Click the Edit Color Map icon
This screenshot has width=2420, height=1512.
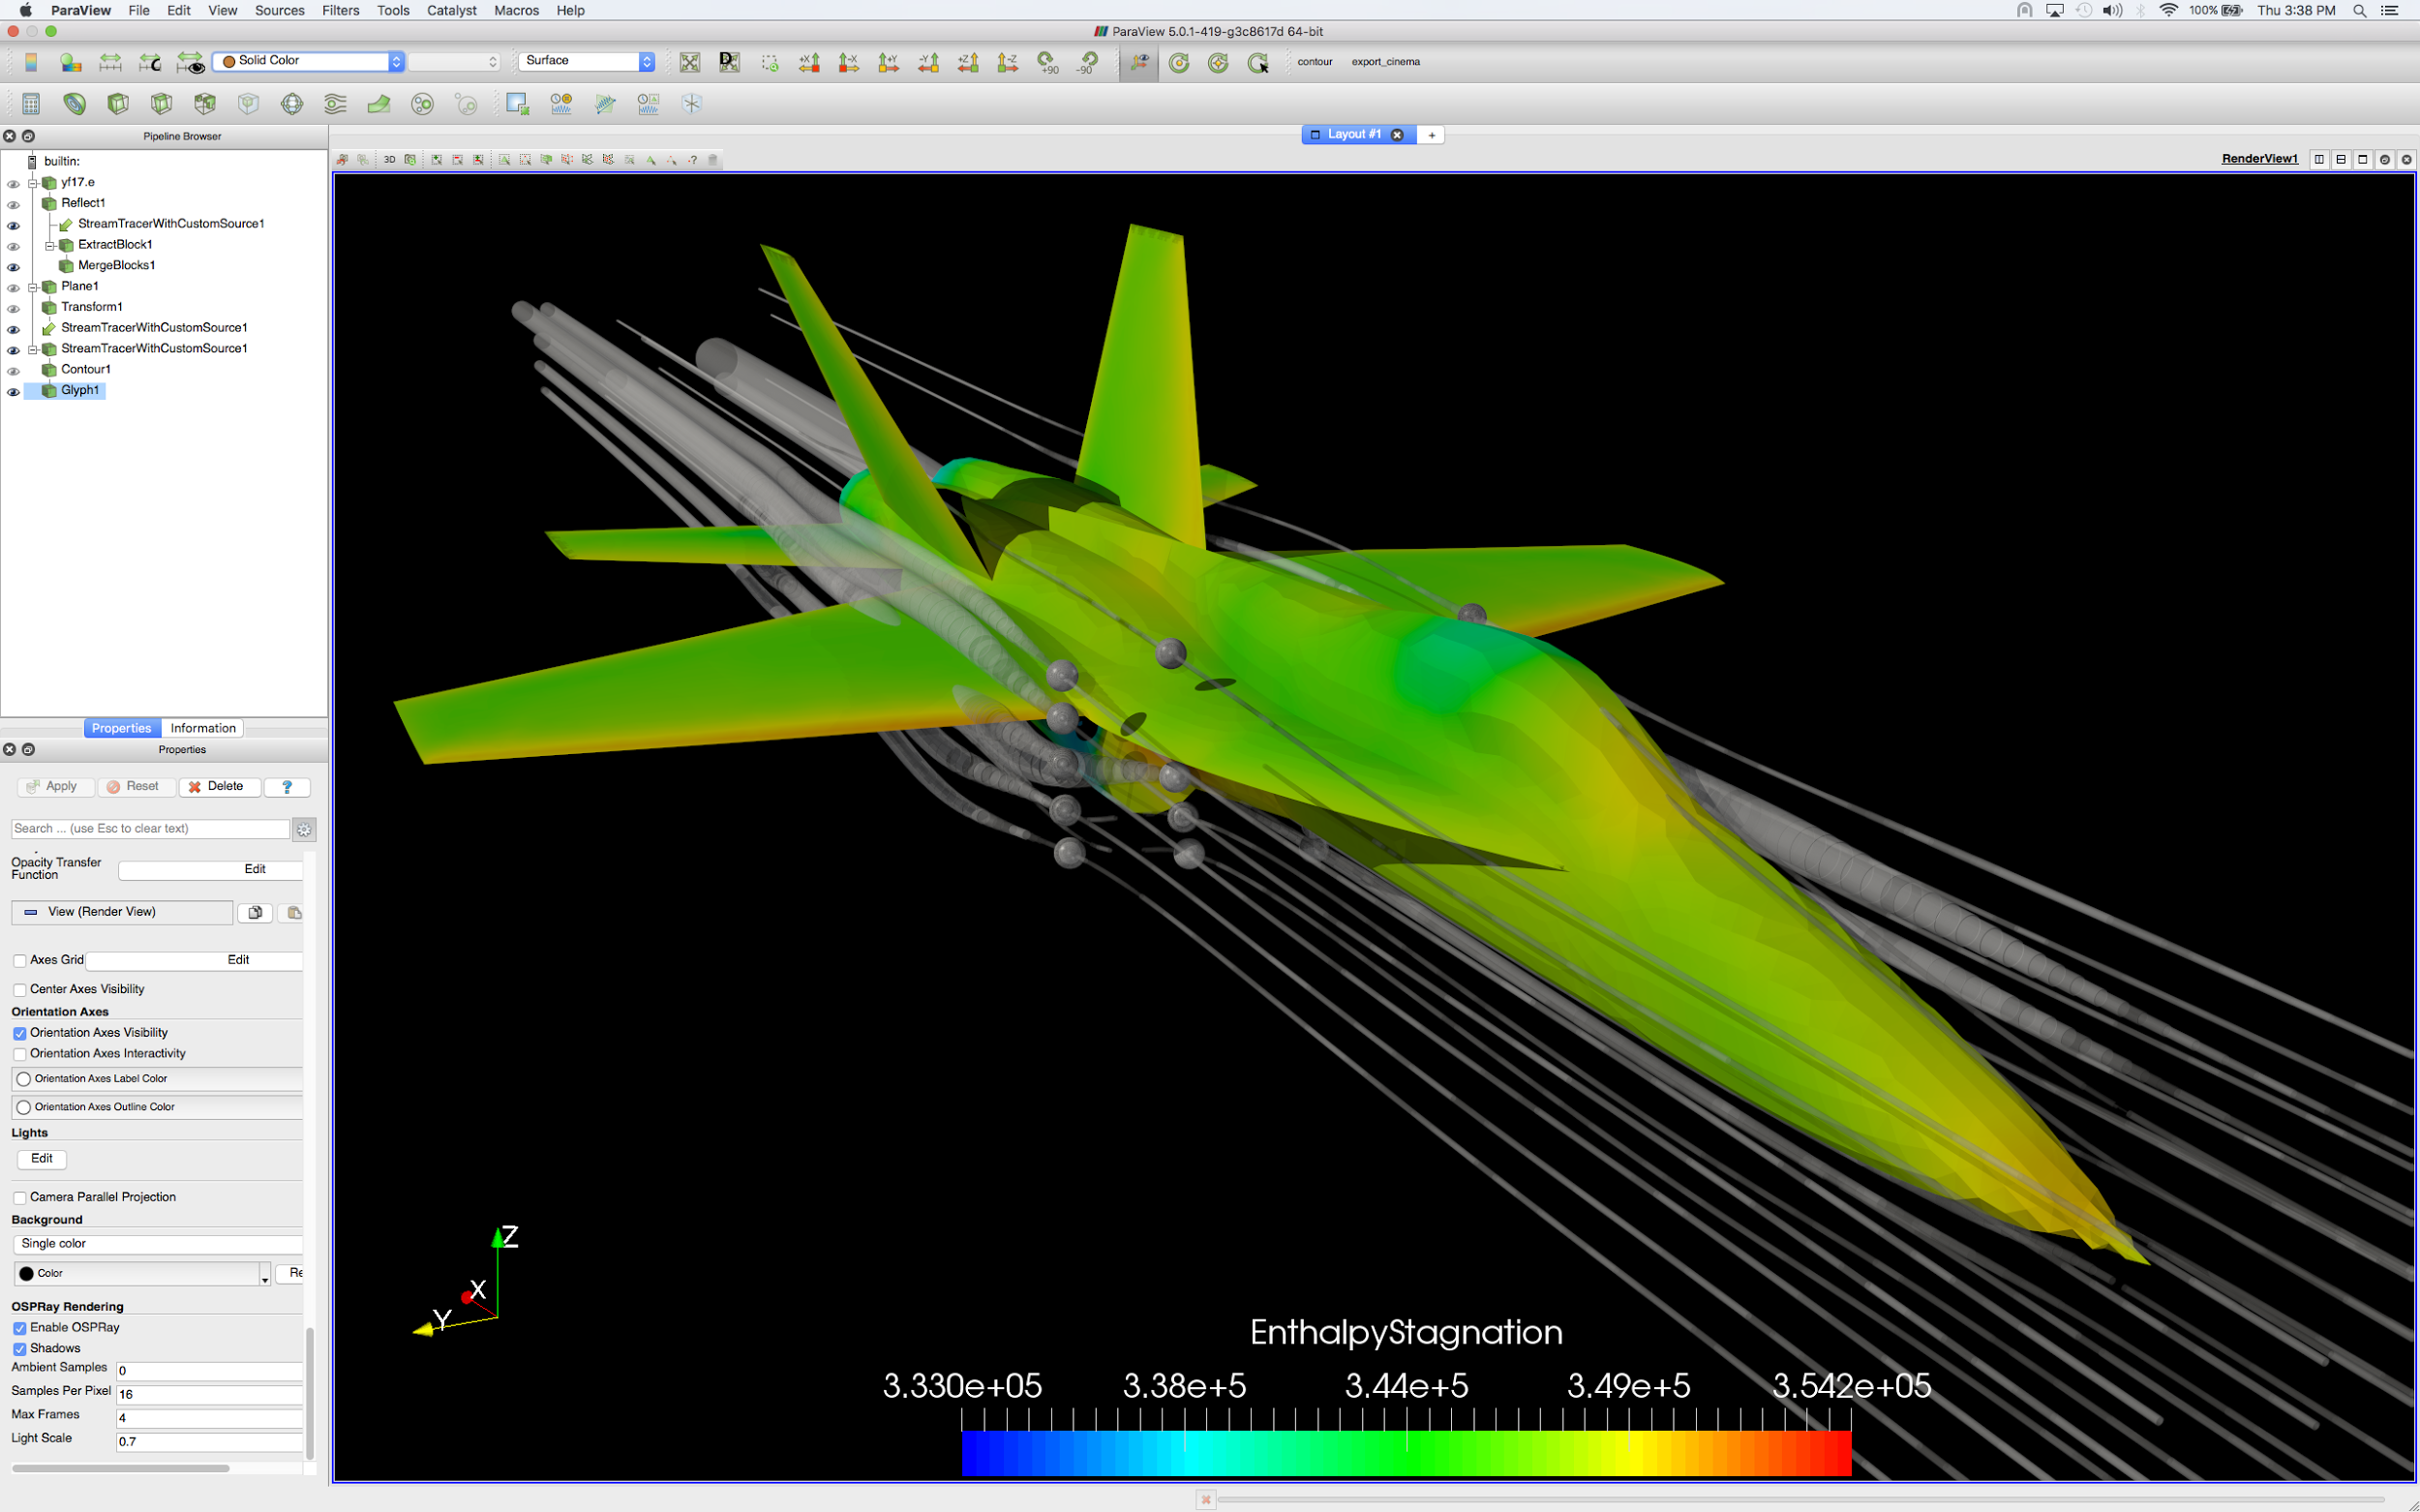pos(70,62)
